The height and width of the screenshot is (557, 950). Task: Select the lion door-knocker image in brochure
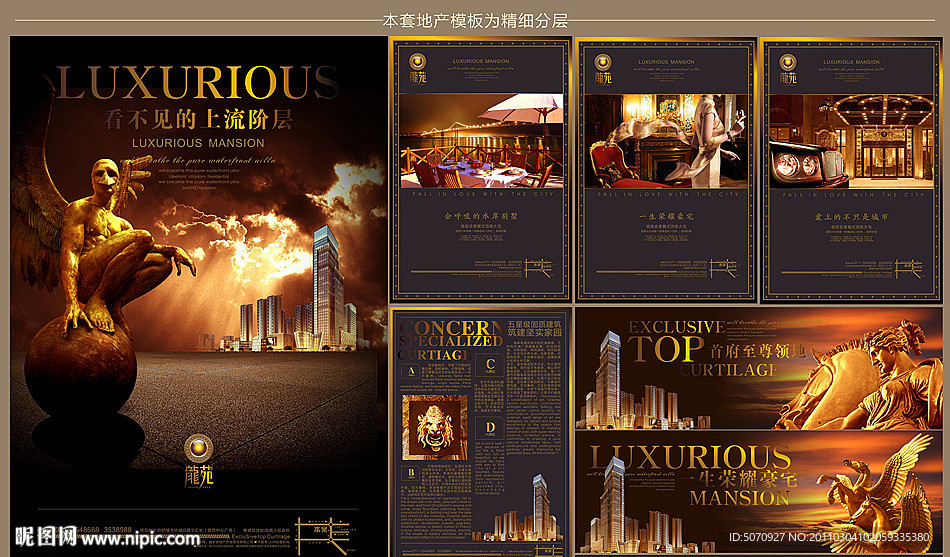[435, 427]
